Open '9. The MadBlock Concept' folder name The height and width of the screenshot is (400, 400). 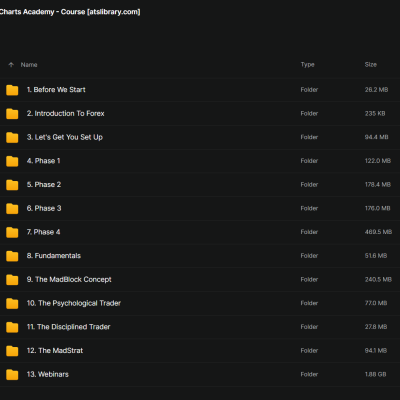click(x=69, y=279)
